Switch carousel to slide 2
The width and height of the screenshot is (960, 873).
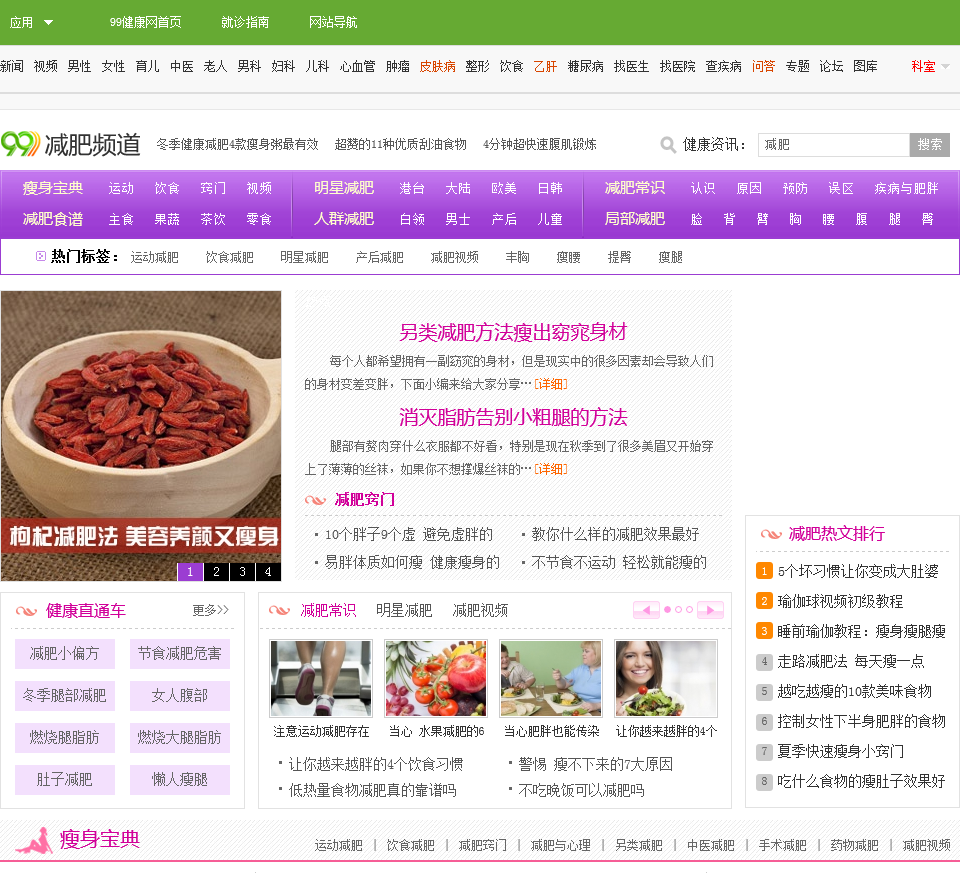(x=216, y=572)
